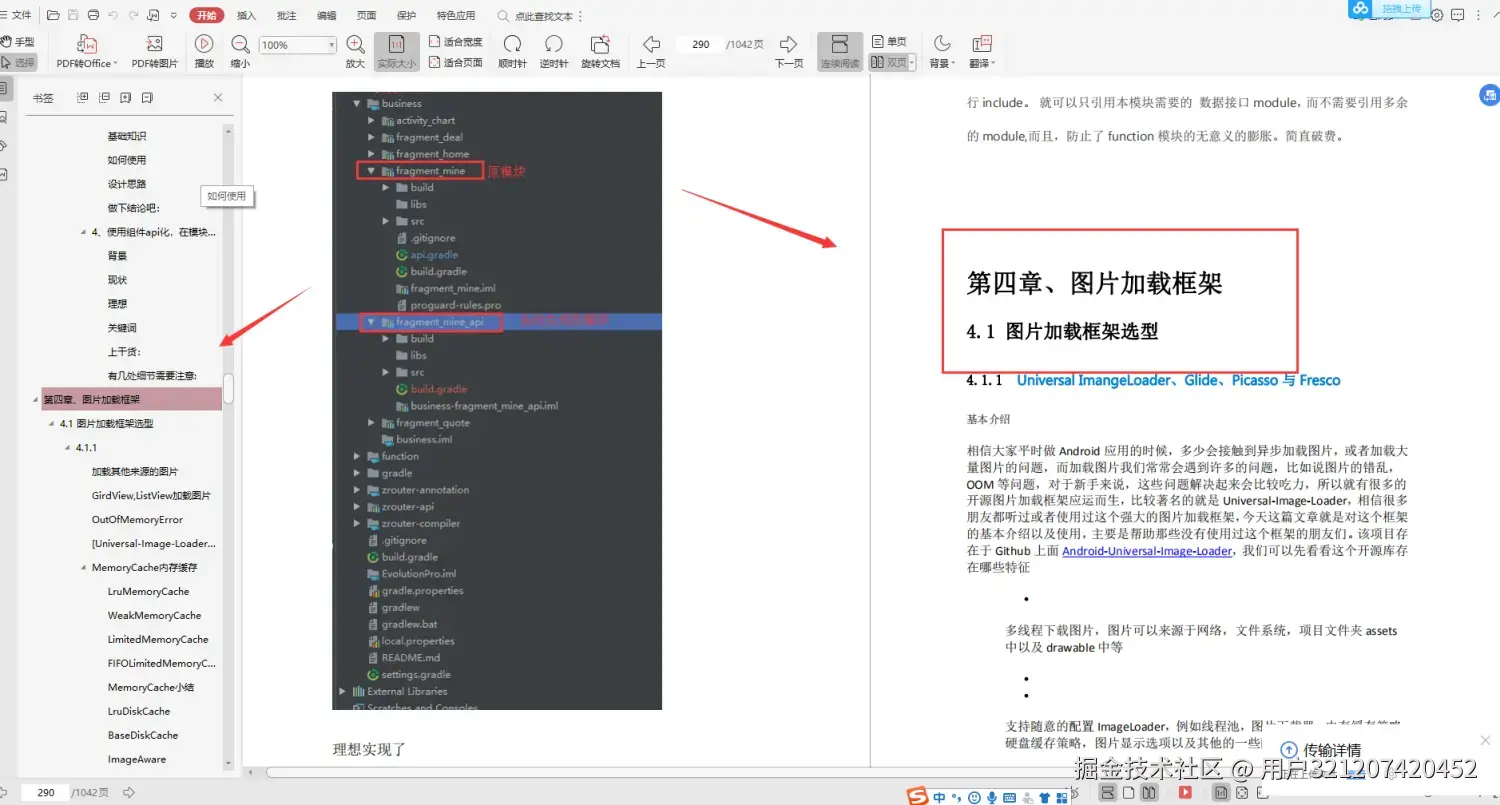Select 适合宽度 fit width button

point(455,42)
